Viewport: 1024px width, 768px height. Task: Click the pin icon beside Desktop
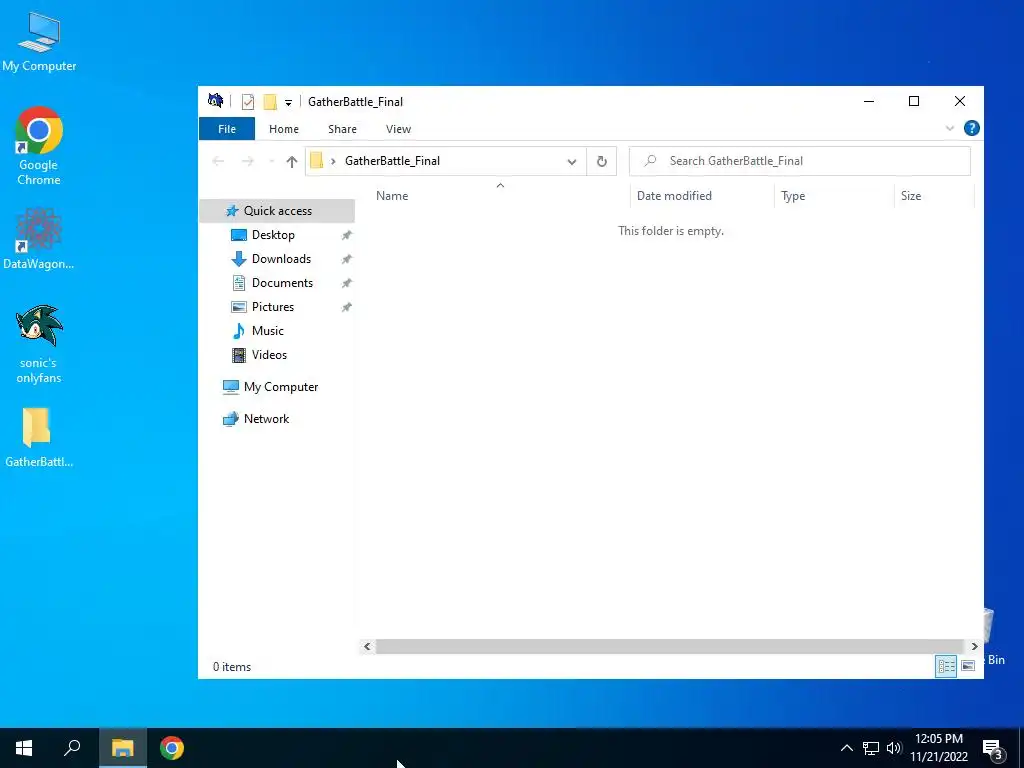pos(347,235)
